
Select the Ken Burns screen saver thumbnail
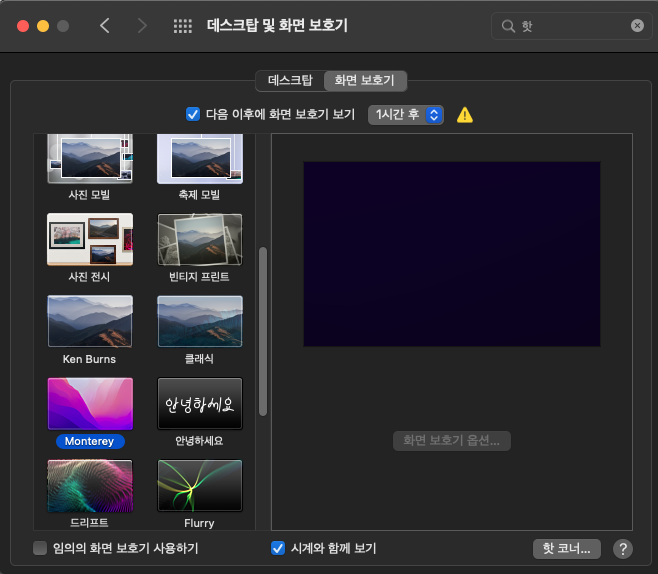(90, 321)
